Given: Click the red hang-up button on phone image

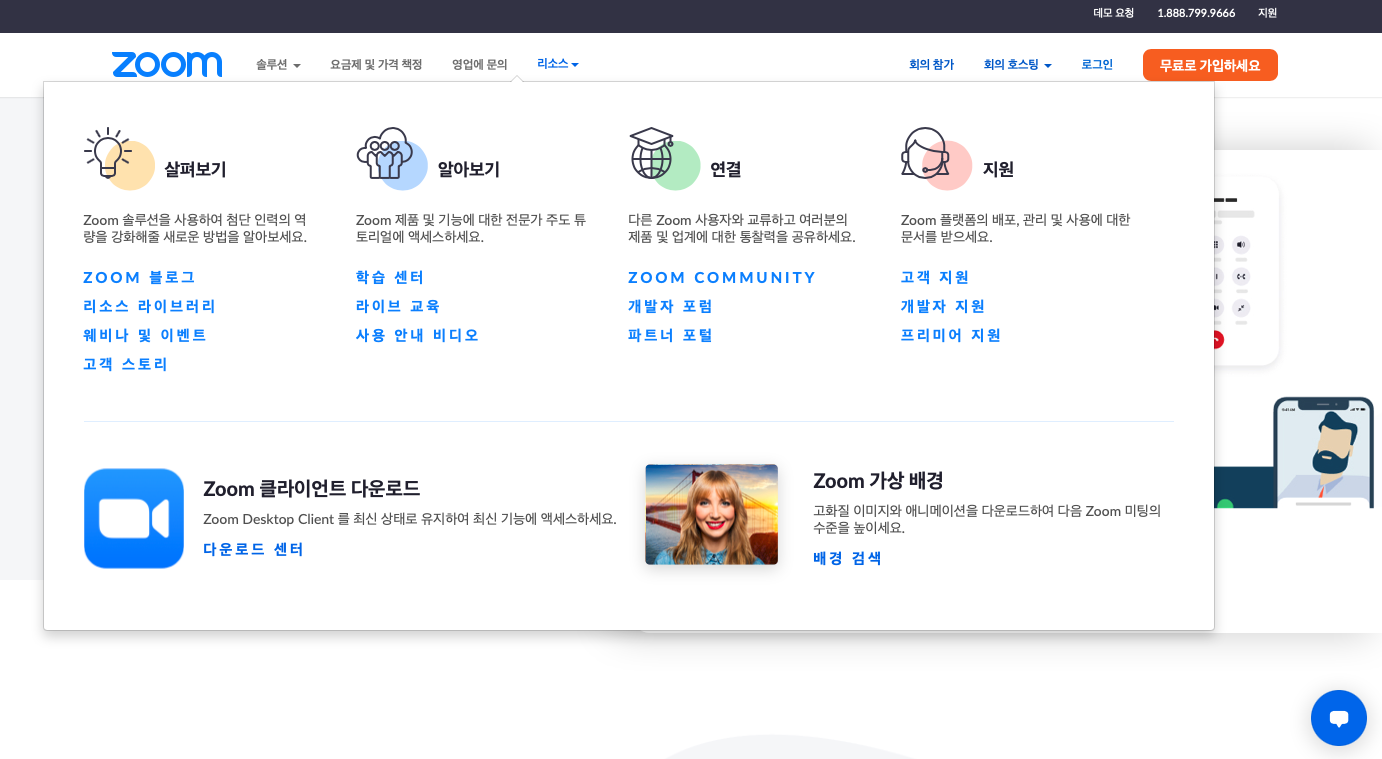Looking at the screenshot, I should pyautogui.click(x=1217, y=339).
